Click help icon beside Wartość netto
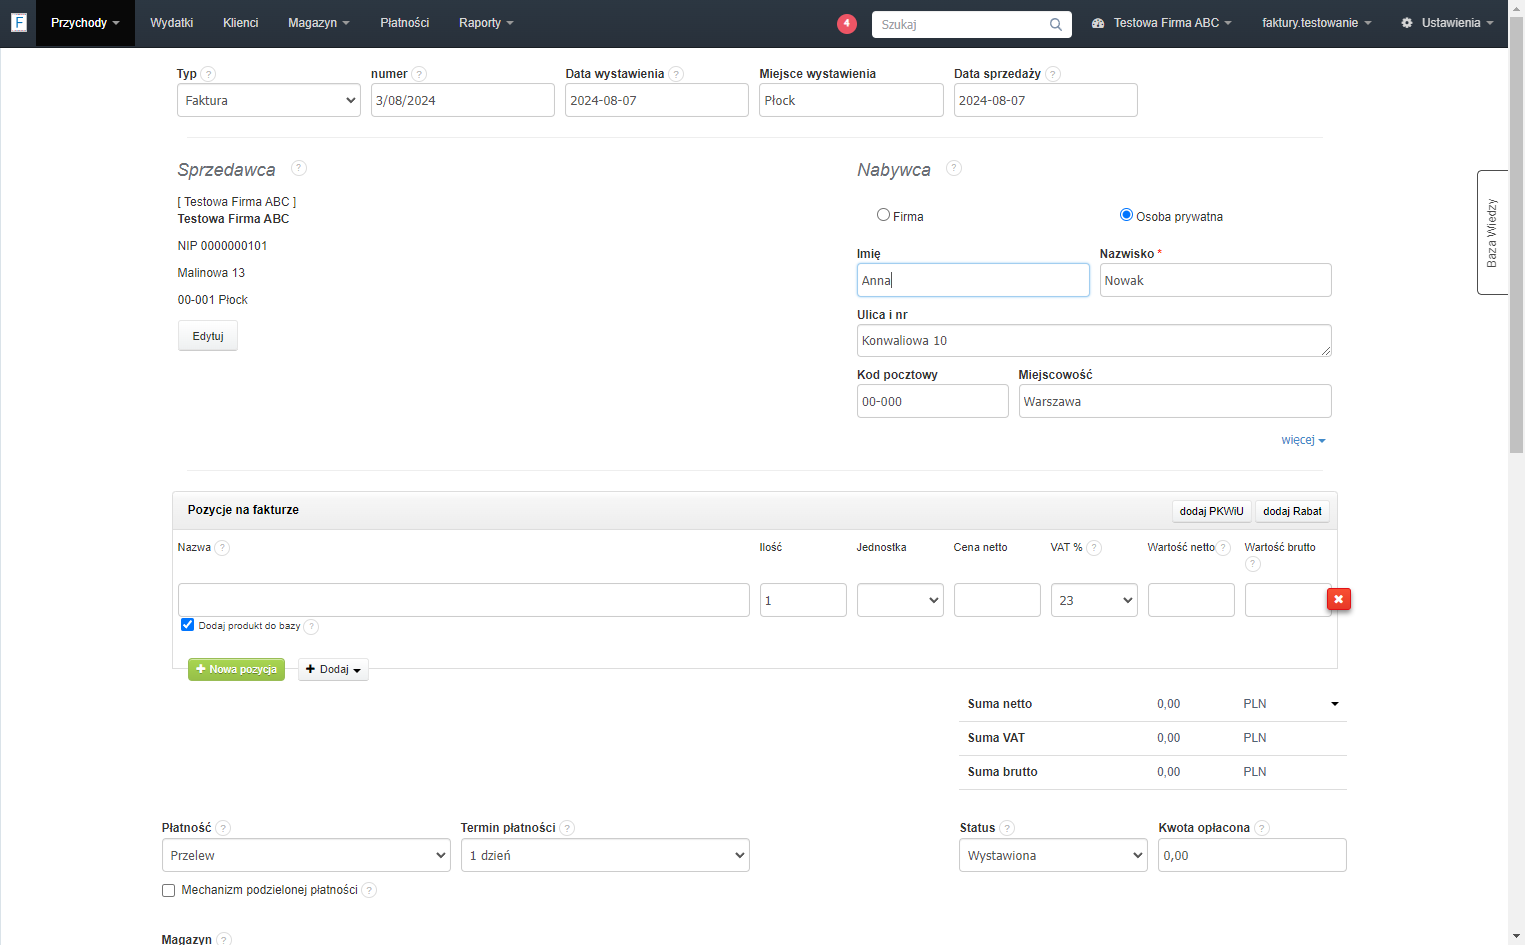 (1223, 548)
